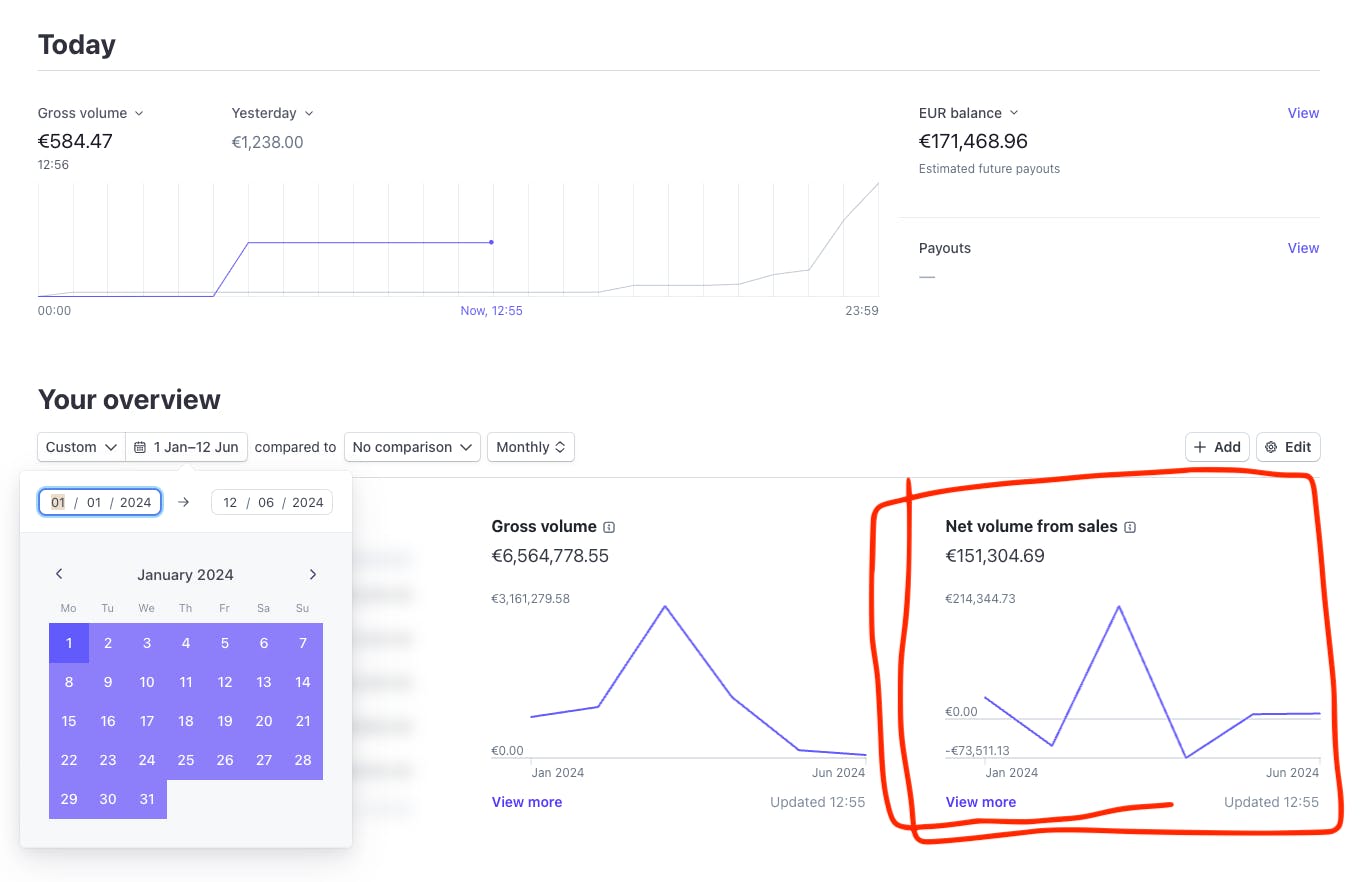Click the arrow icon between the date fields

[x=185, y=502]
